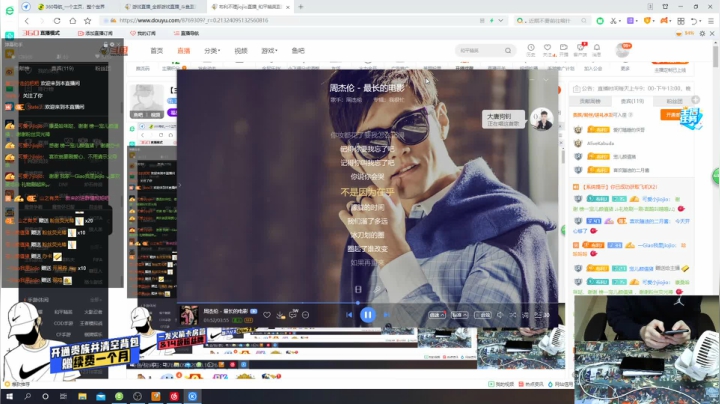Open the new tab plus button
The image size is (720, 404).
coord(301,7)
